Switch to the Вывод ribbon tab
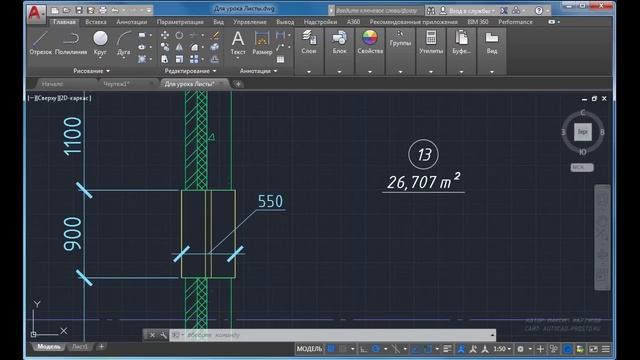 point(285,22)
